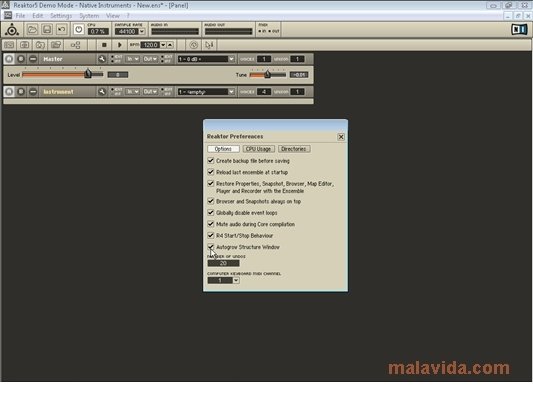Expand the sample rate 44100 dropdown
Screen dimensions: 533x399
pos(142,32)
